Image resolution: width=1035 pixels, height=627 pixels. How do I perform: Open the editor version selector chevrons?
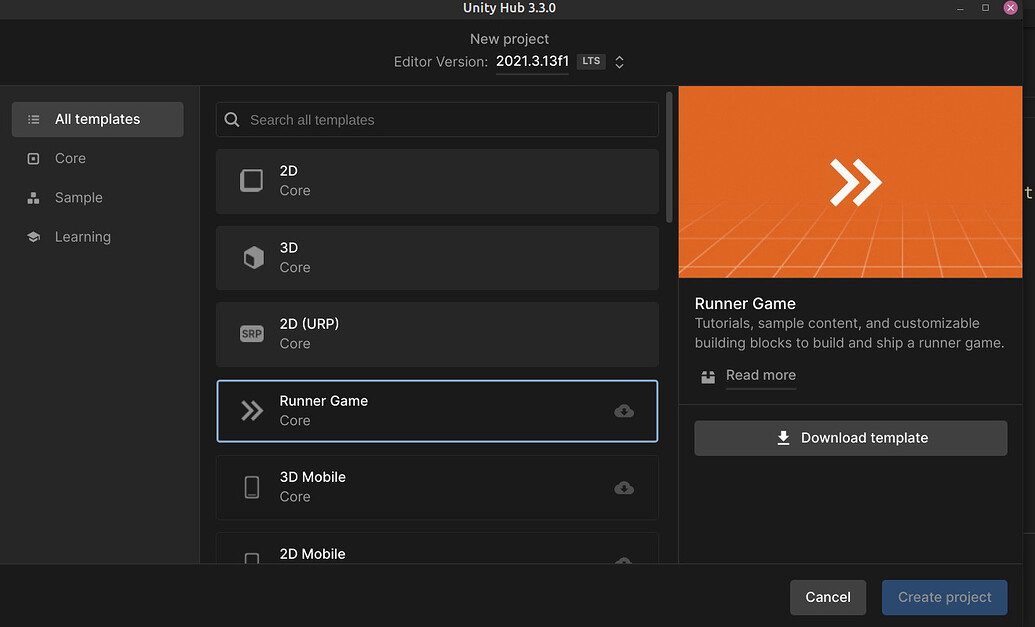coord(619,61)
